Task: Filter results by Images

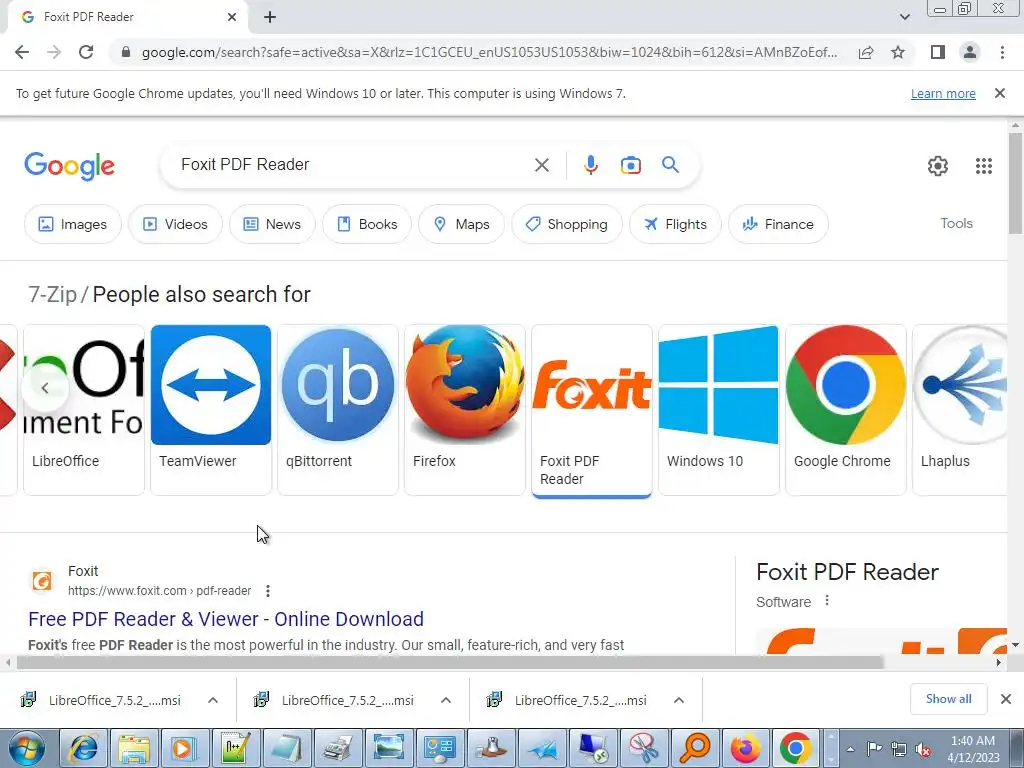Action: (72, 224)
